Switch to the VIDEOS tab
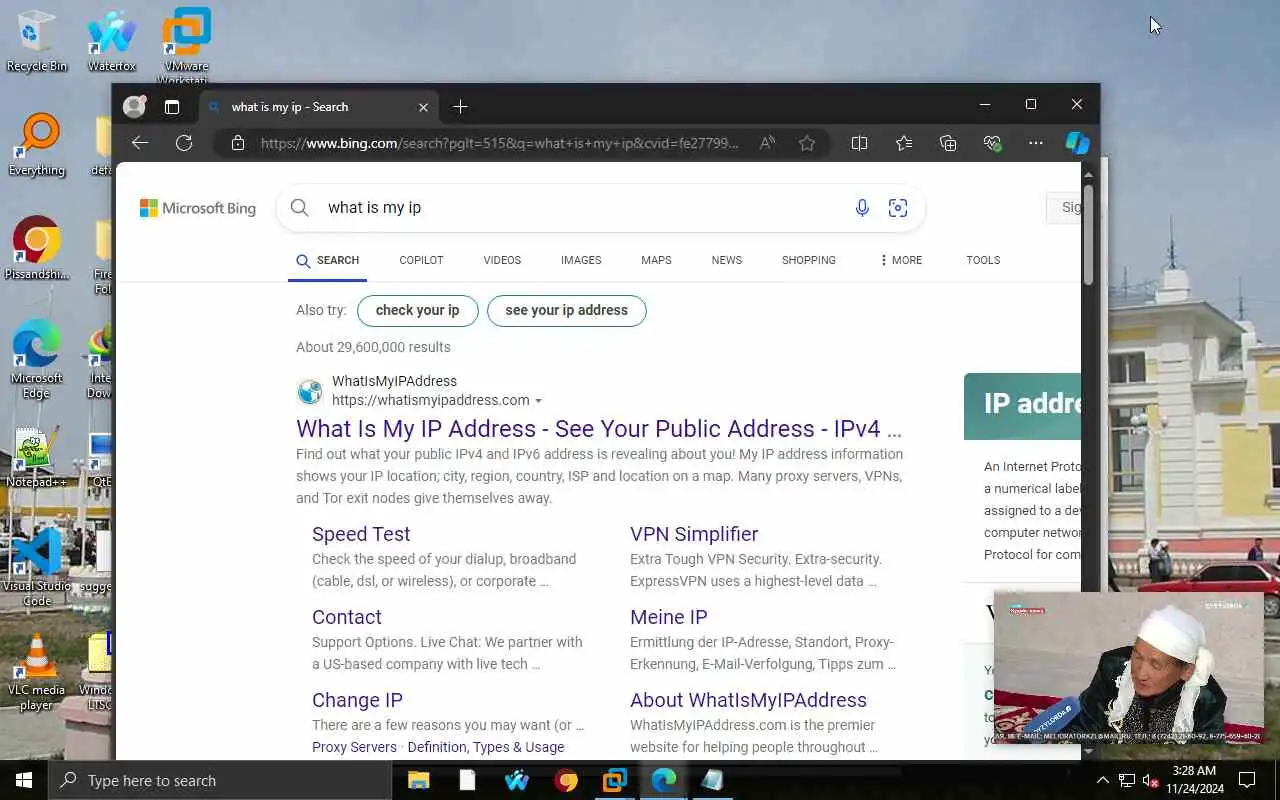 click(x=502, y=260)
